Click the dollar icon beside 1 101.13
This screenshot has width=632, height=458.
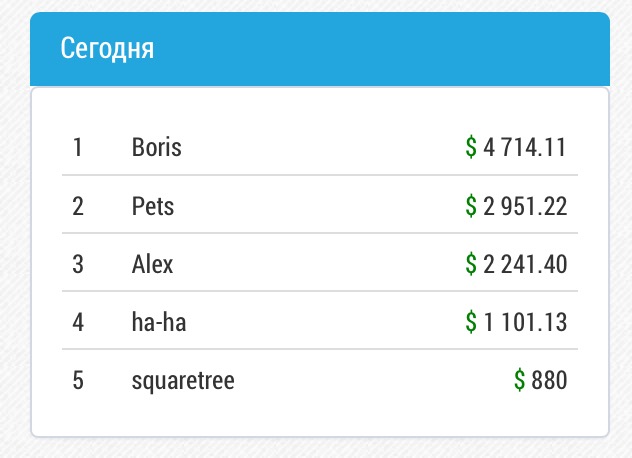pyautogui.click(x=471, y=323)
